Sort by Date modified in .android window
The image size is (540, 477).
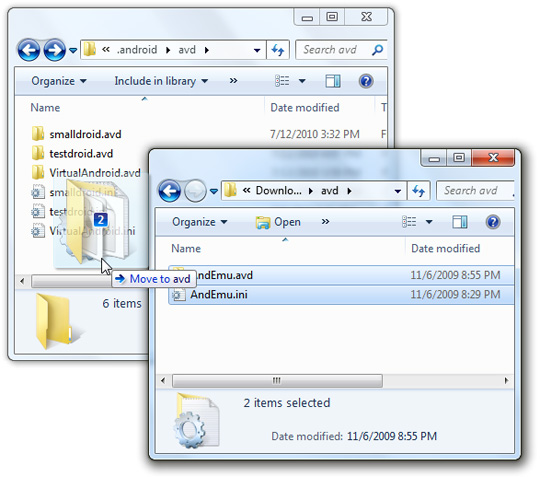click(x=305, y=107)
